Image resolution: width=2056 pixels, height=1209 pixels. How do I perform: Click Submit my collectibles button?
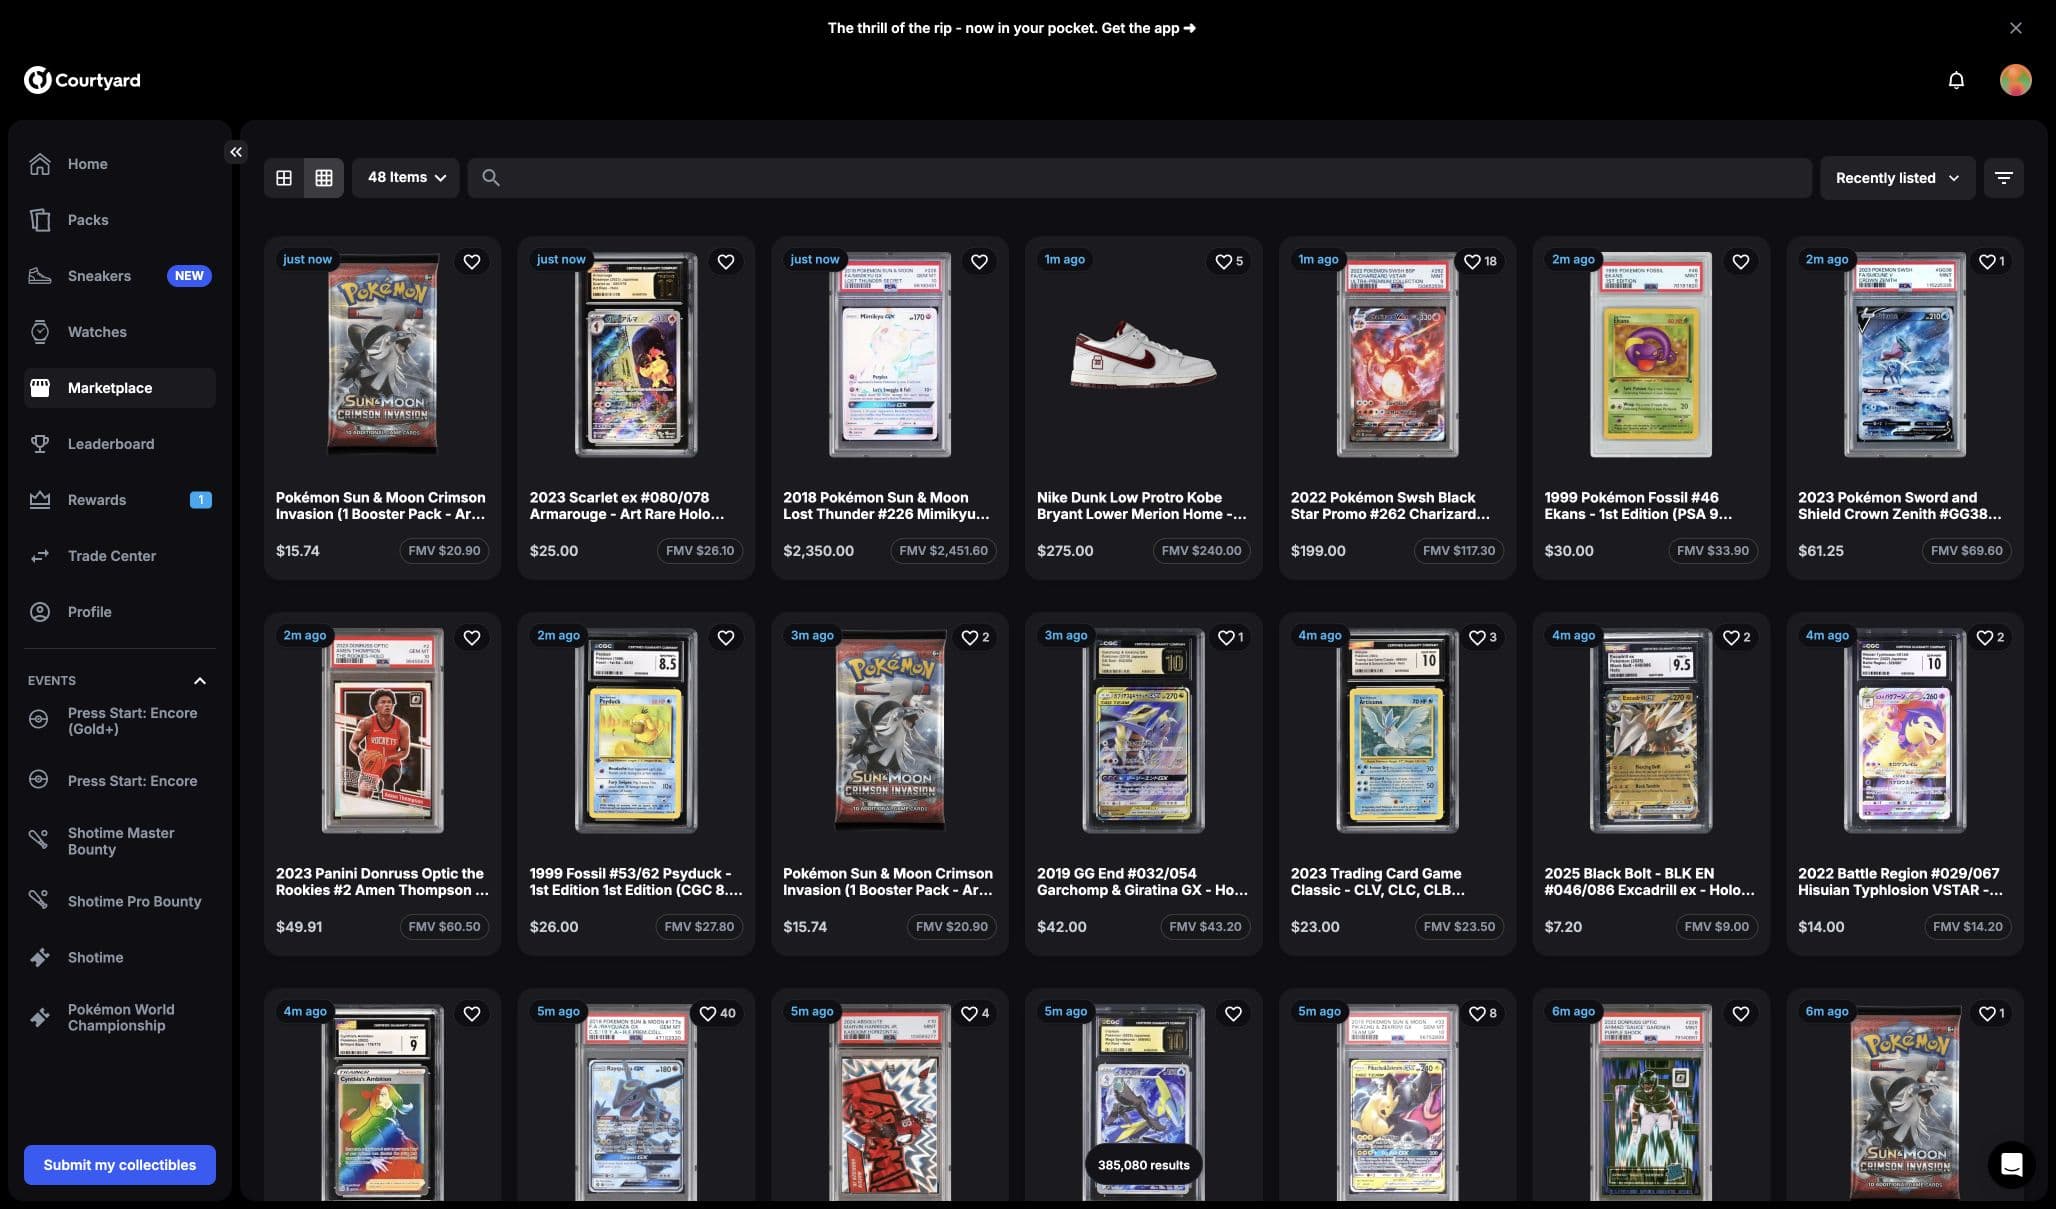[x=120, y=1165]
